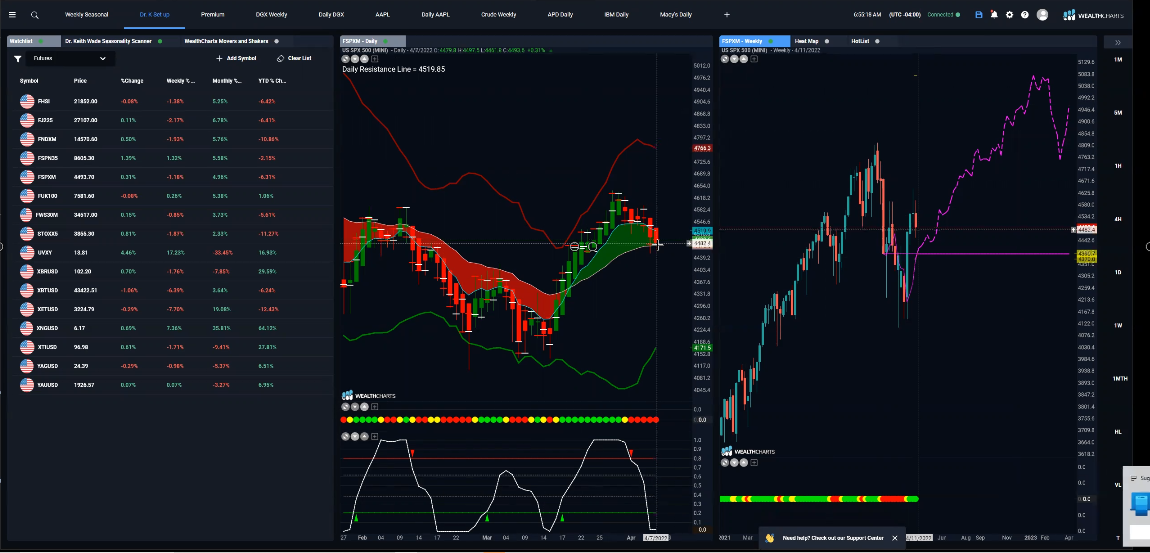Click down-arrow round icon on Weekly chart

735,59
